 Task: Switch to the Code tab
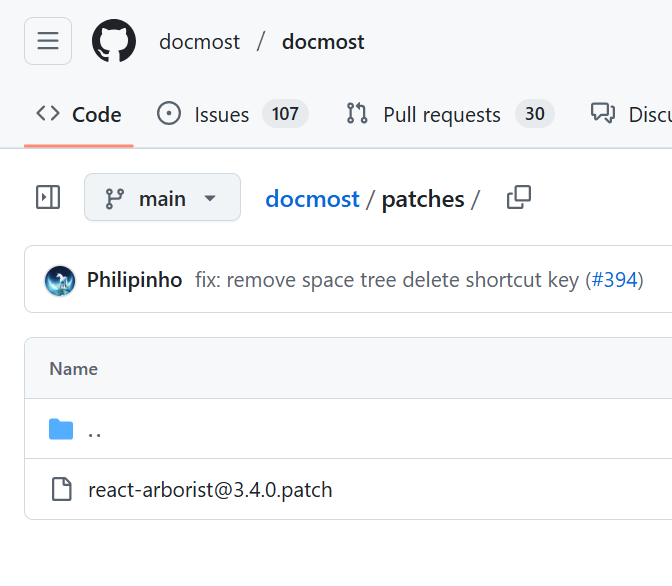coord(79,114)
